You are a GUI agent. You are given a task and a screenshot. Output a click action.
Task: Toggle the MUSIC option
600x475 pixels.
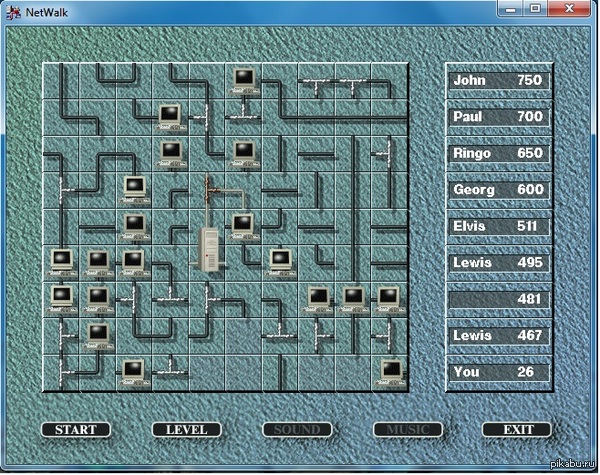407,430
